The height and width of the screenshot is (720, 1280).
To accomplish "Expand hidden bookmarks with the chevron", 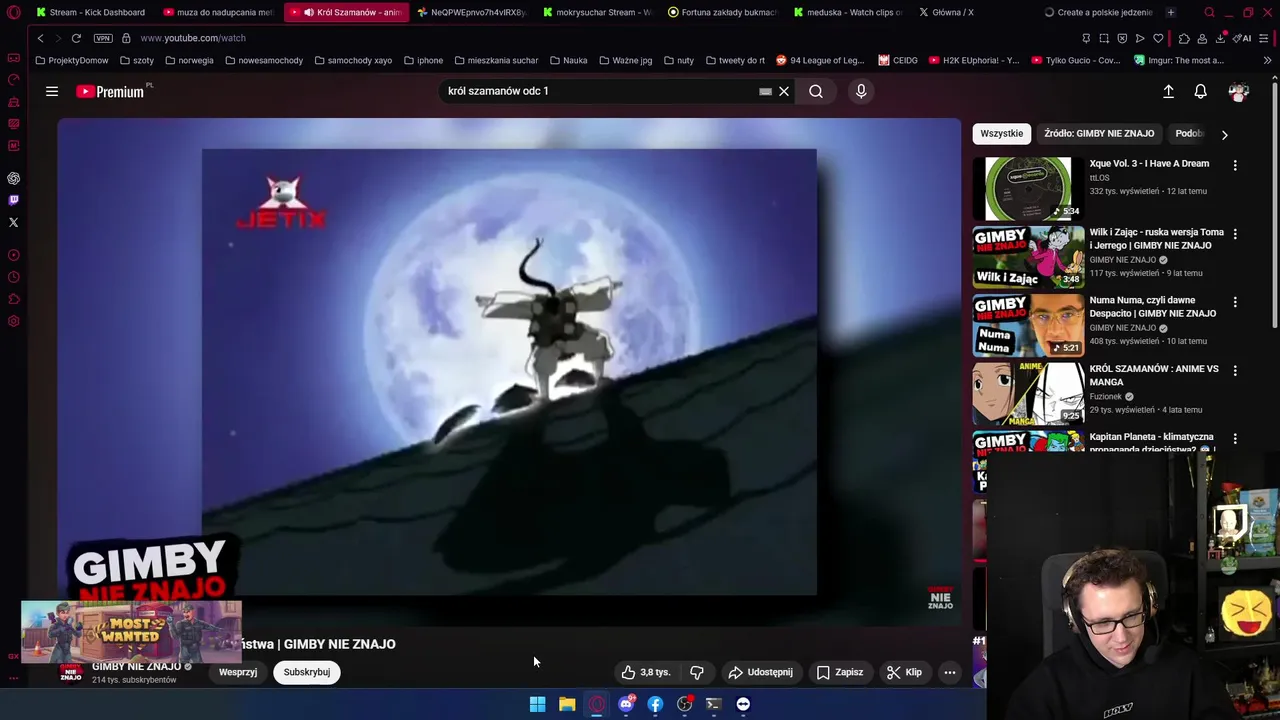I will [x=1267, y=60].
